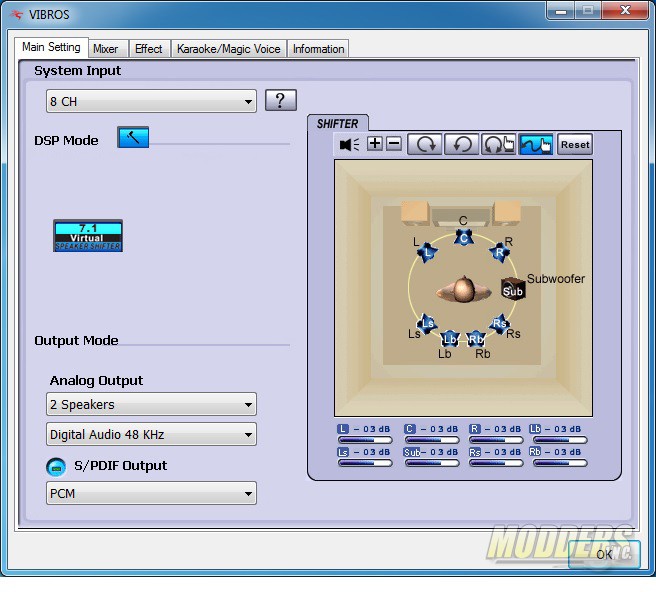Open the 2 Speakers analog output dropdown
656x592 pixels.
151,404
